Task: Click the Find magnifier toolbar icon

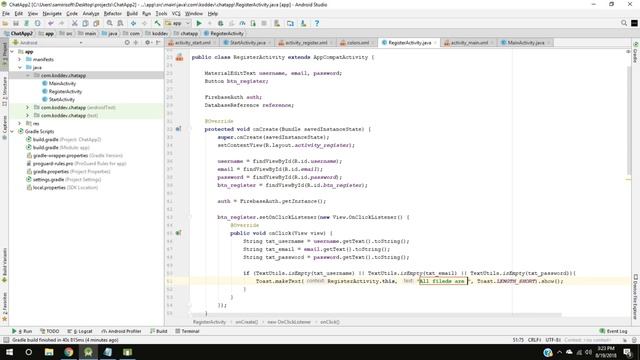Action: pos(109,23)
